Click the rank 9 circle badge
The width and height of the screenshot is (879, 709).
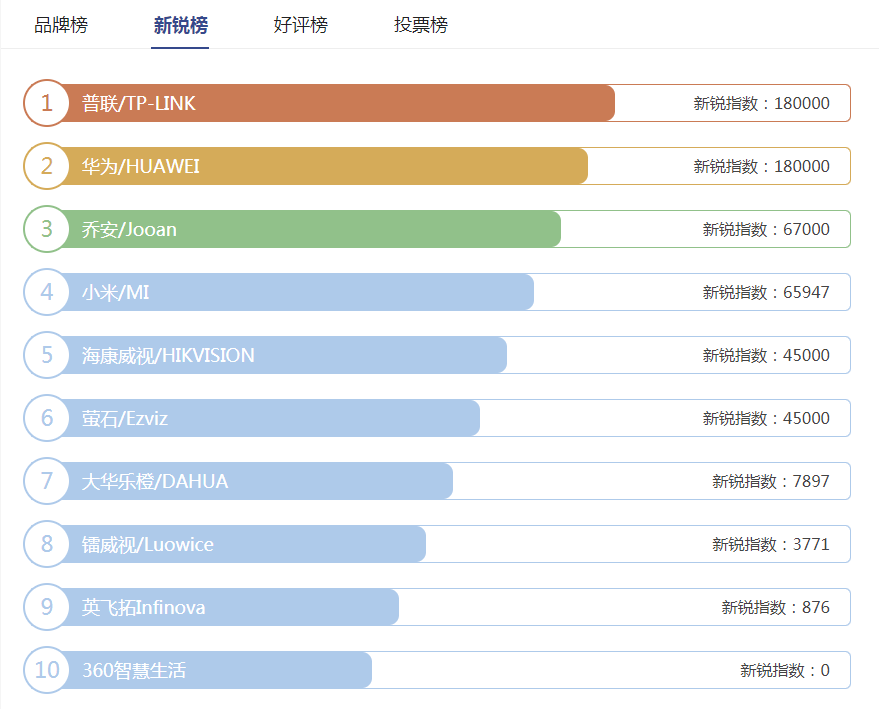pos(47,607)
